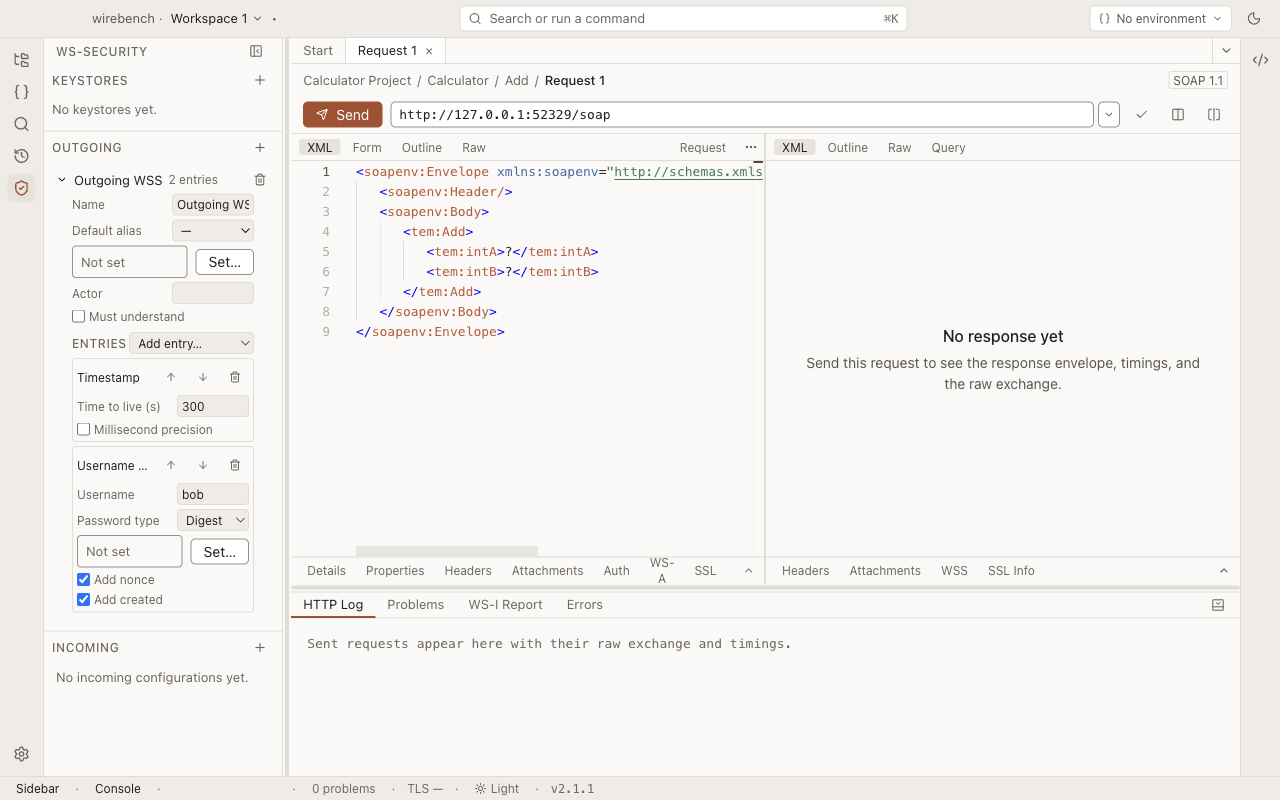Open the Default alias dropdown

pos(213,230)
